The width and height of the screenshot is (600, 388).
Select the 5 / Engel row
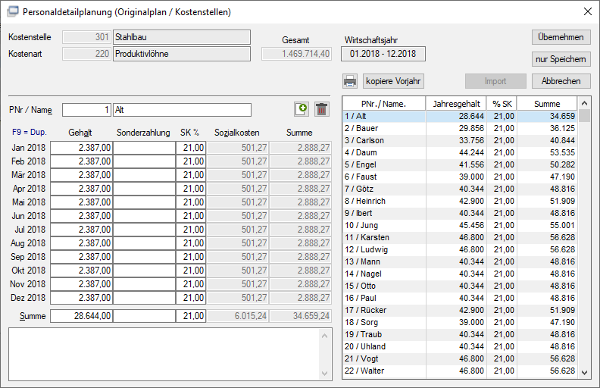pos(460,165)
